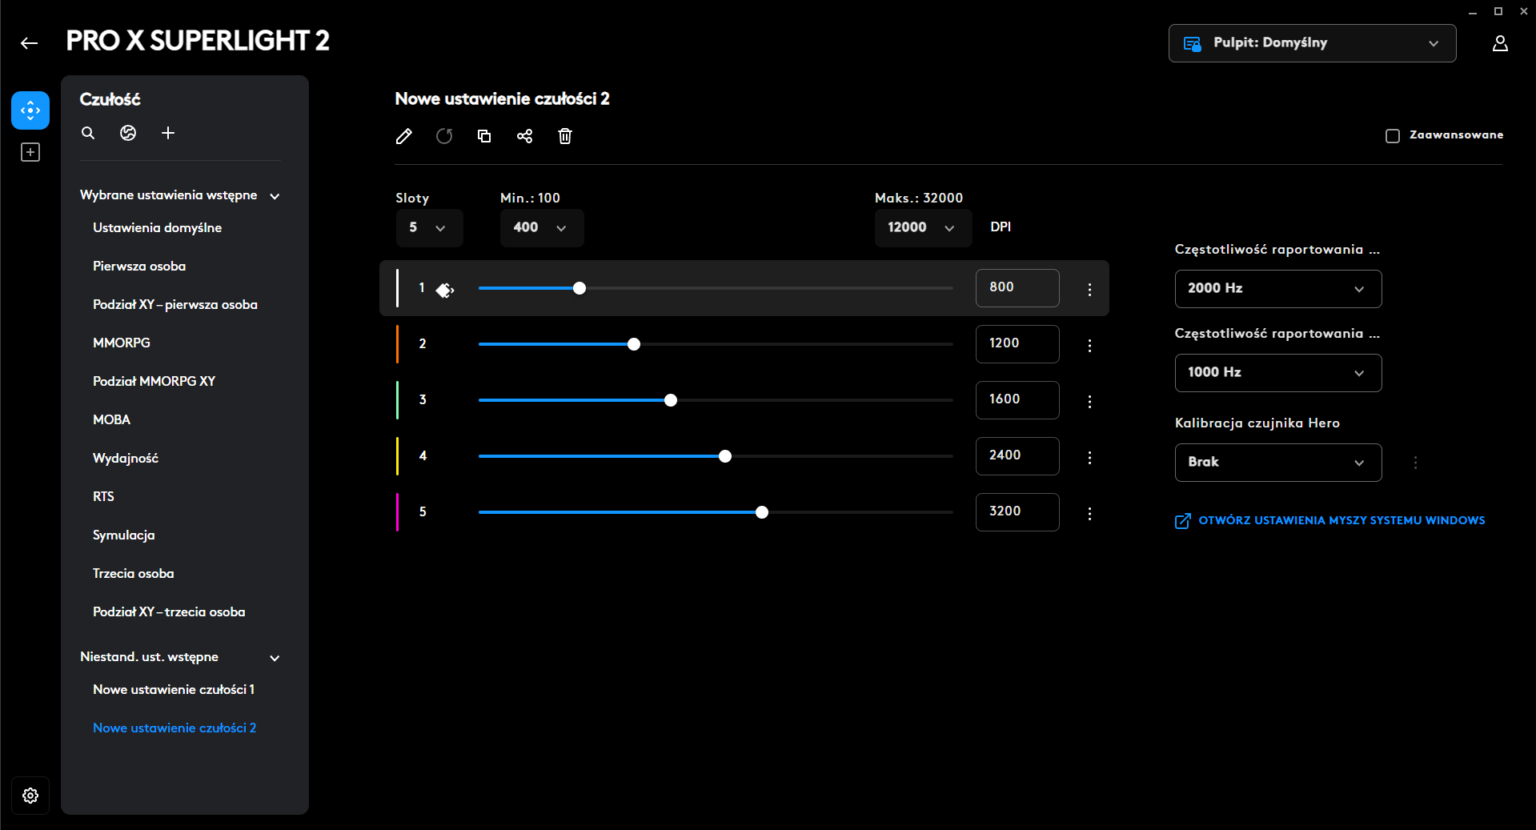Select the Trzecia osoba preset
Image resolution: width=1536 pixels, height=830 pixels.
coord(133,574)
